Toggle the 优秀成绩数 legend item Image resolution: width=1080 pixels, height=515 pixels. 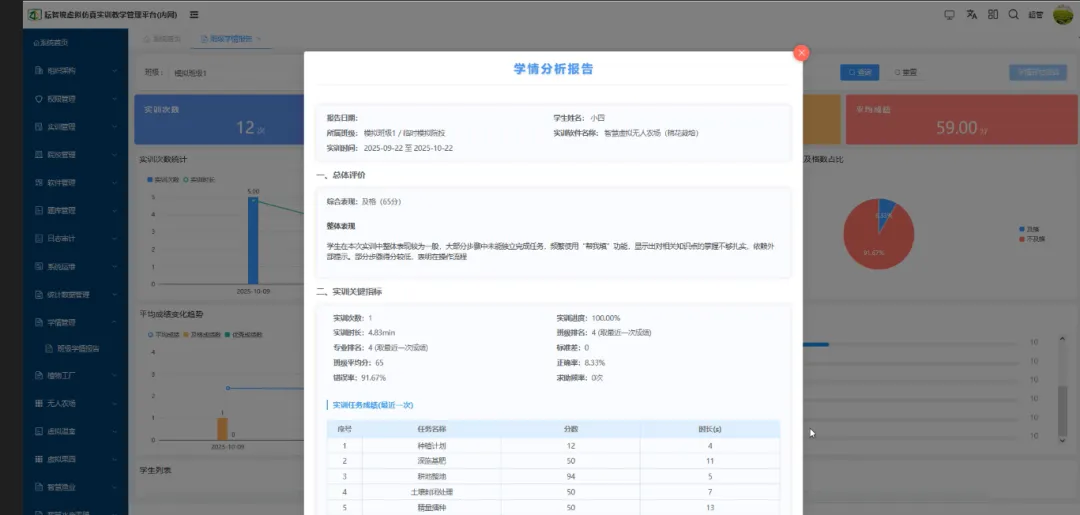point(243,335)
